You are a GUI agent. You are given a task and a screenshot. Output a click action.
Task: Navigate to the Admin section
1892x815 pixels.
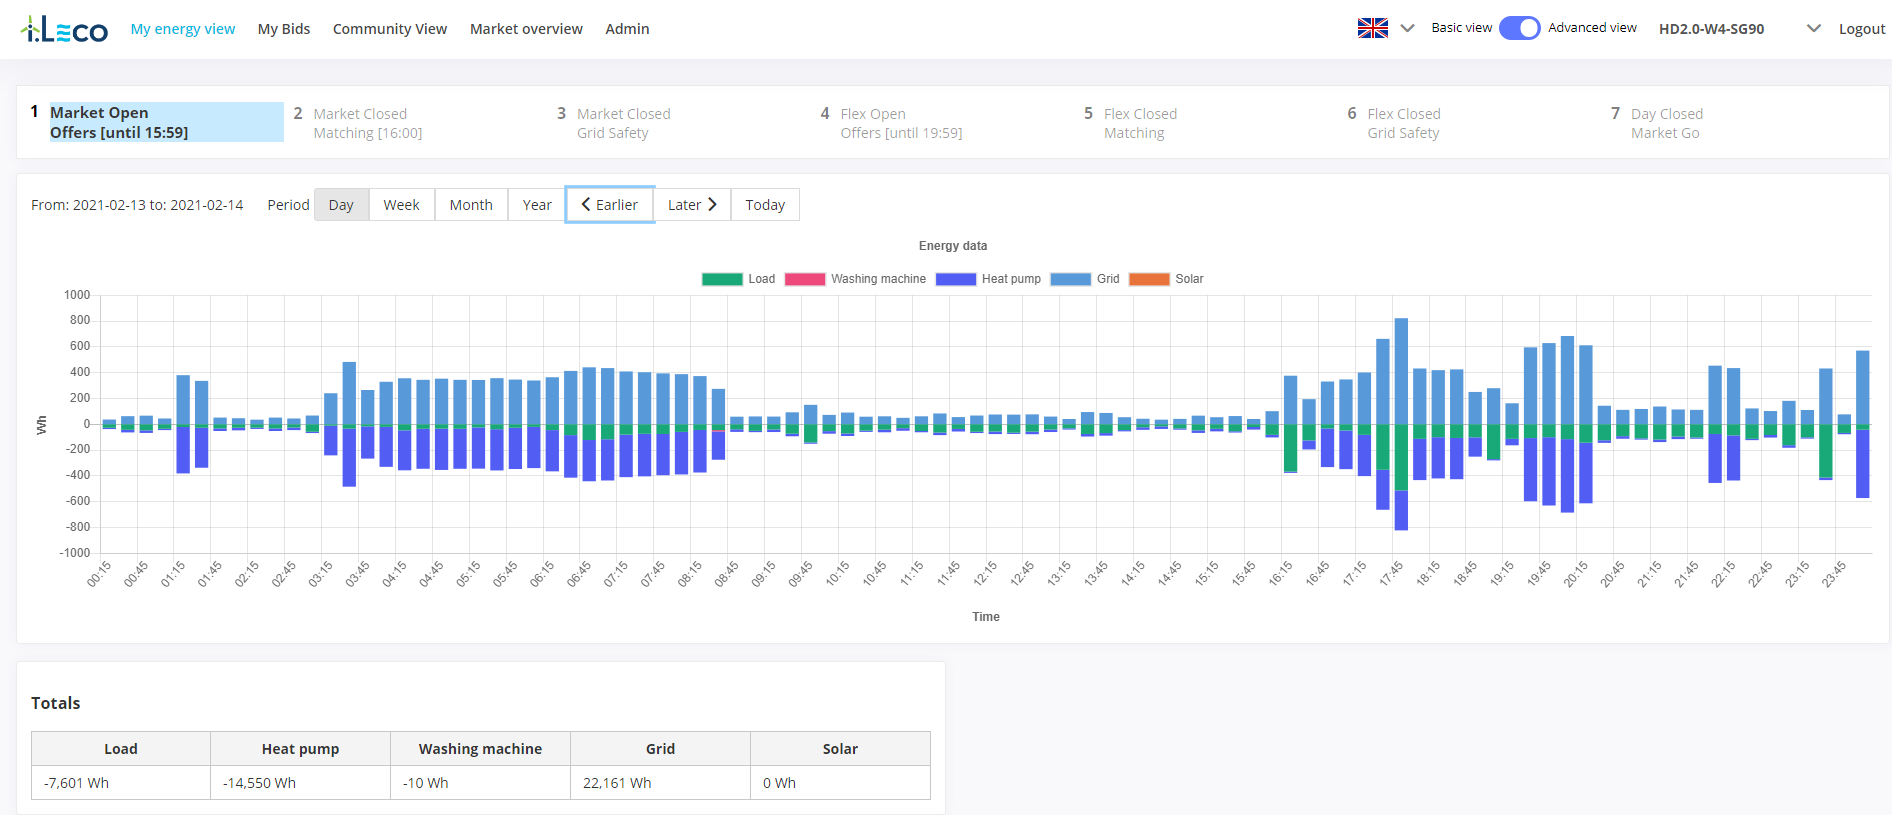click(627, 29)
